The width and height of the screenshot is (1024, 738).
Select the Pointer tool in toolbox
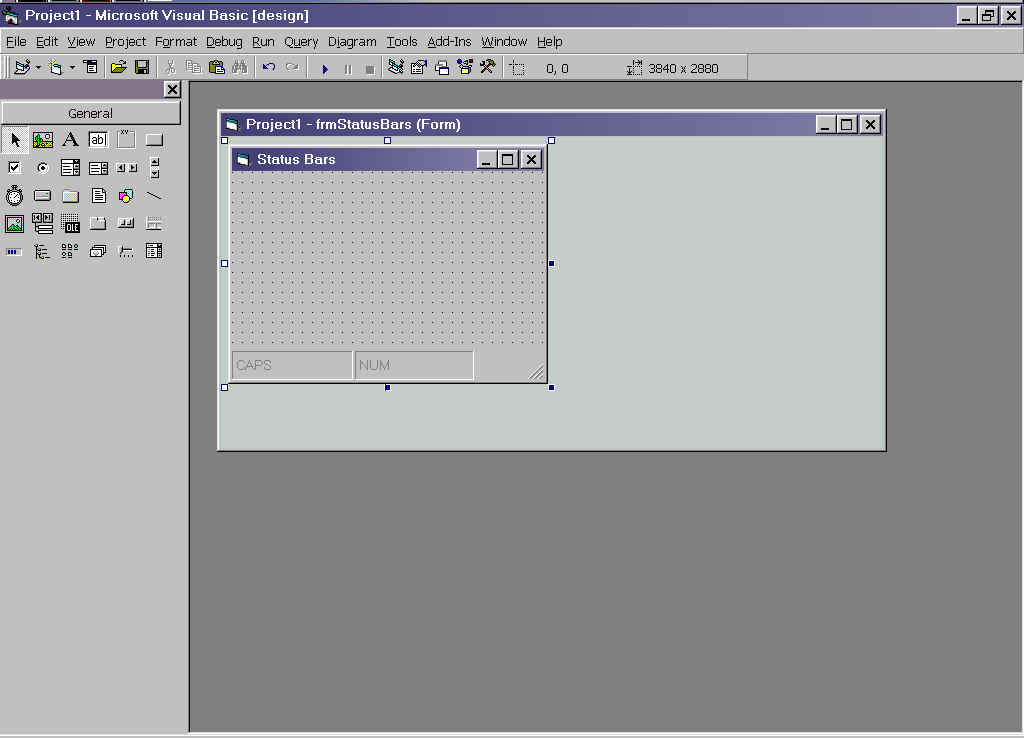[14, 140]
